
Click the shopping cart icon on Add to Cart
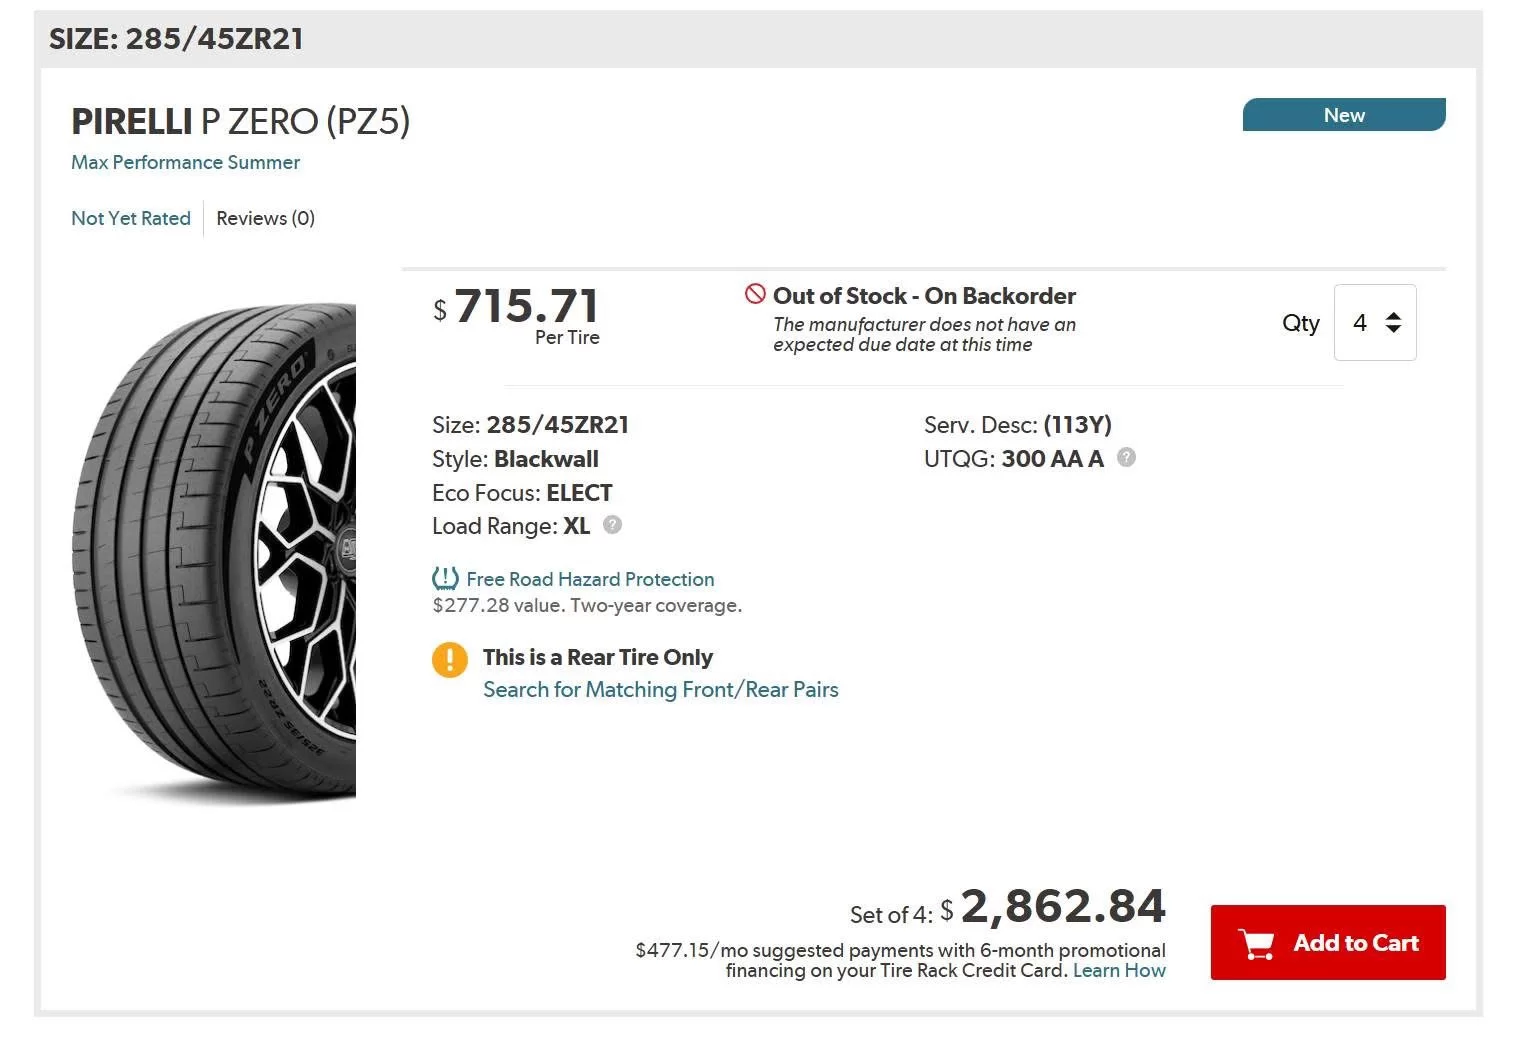[1257, 943]
